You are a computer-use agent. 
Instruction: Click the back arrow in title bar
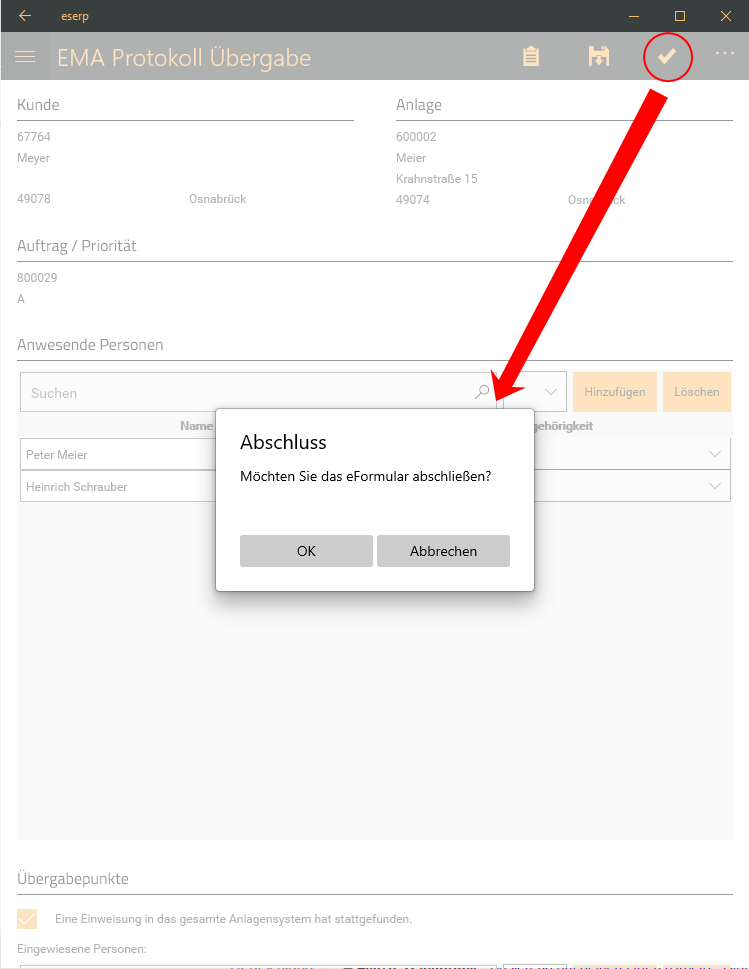[25, 16]
